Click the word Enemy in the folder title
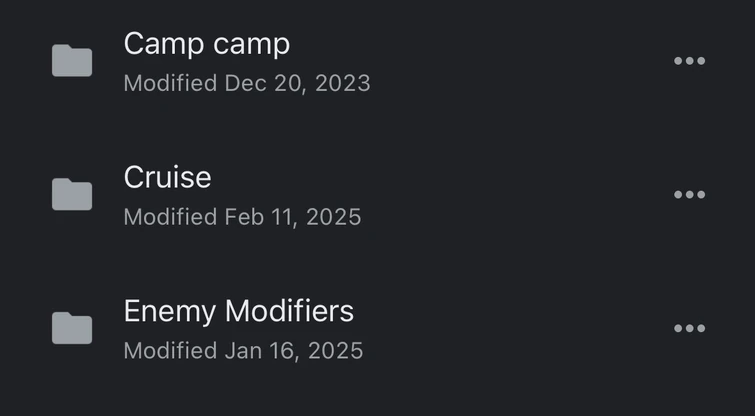 click(x=169, y=312)
